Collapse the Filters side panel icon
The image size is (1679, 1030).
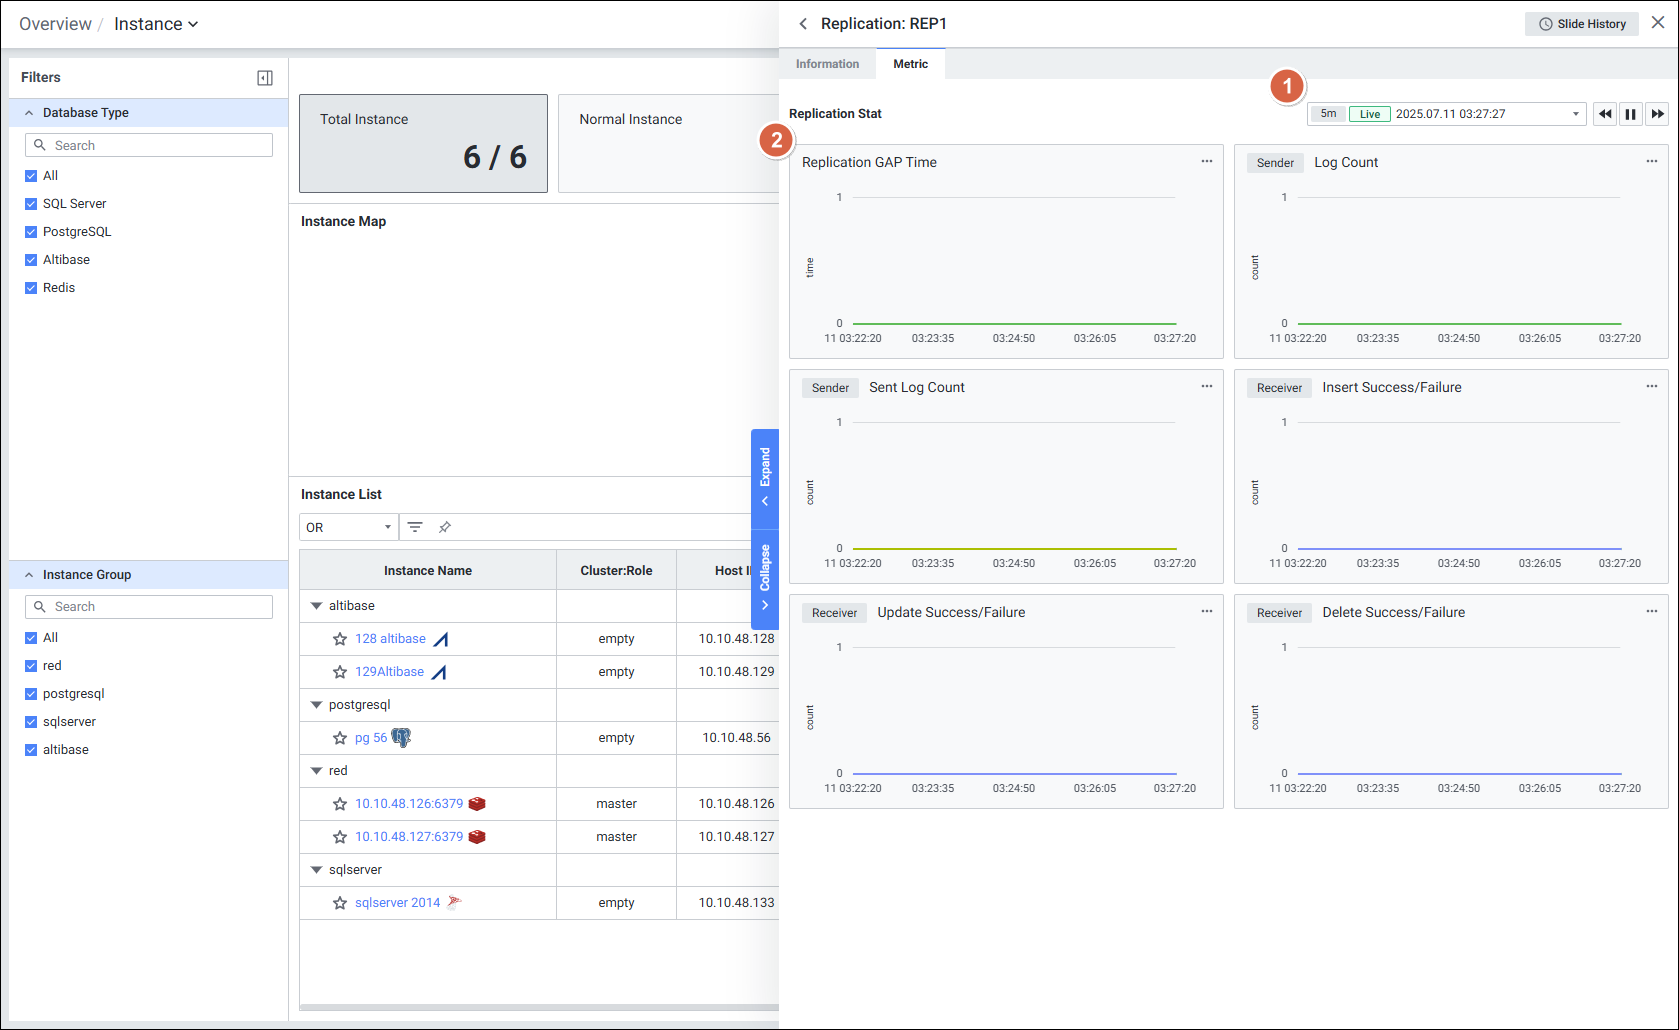coord(265,78)
